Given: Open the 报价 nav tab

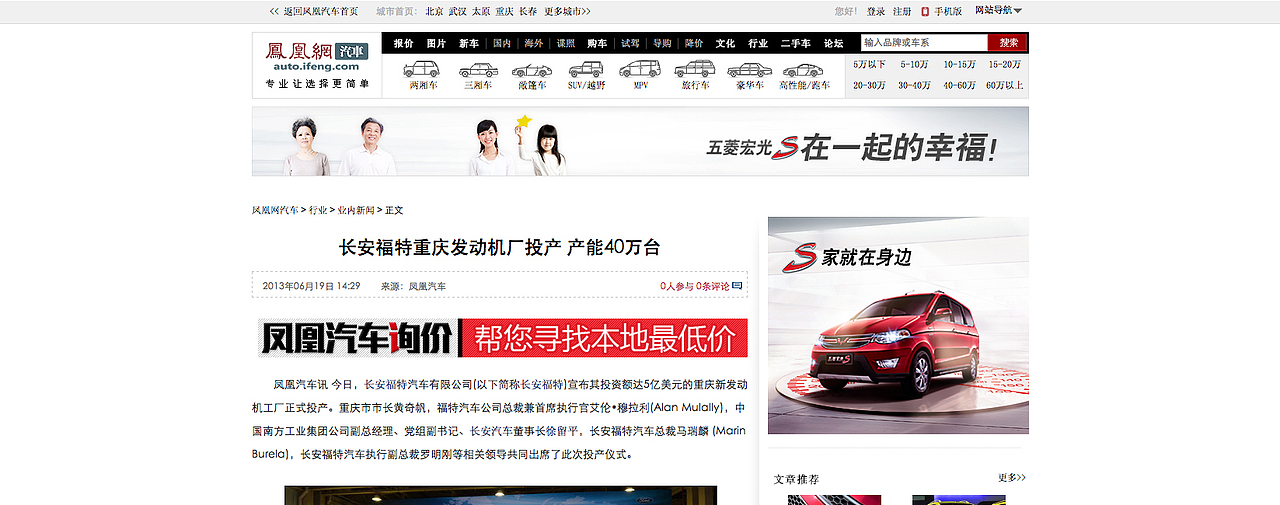Looking at the screenshot, I should tap(403, 43).
